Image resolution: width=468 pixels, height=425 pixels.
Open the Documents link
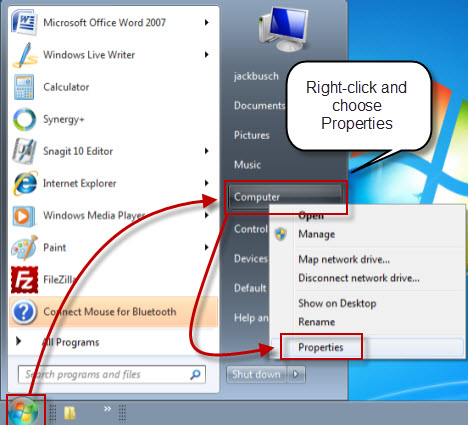[259, 106]
